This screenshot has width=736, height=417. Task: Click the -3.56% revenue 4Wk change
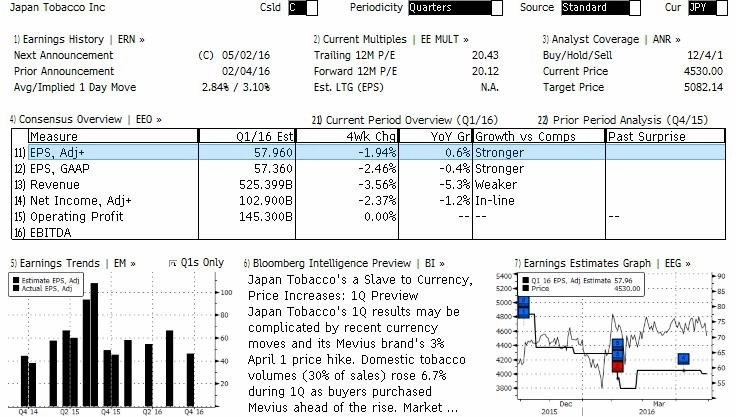pos(377,185)
